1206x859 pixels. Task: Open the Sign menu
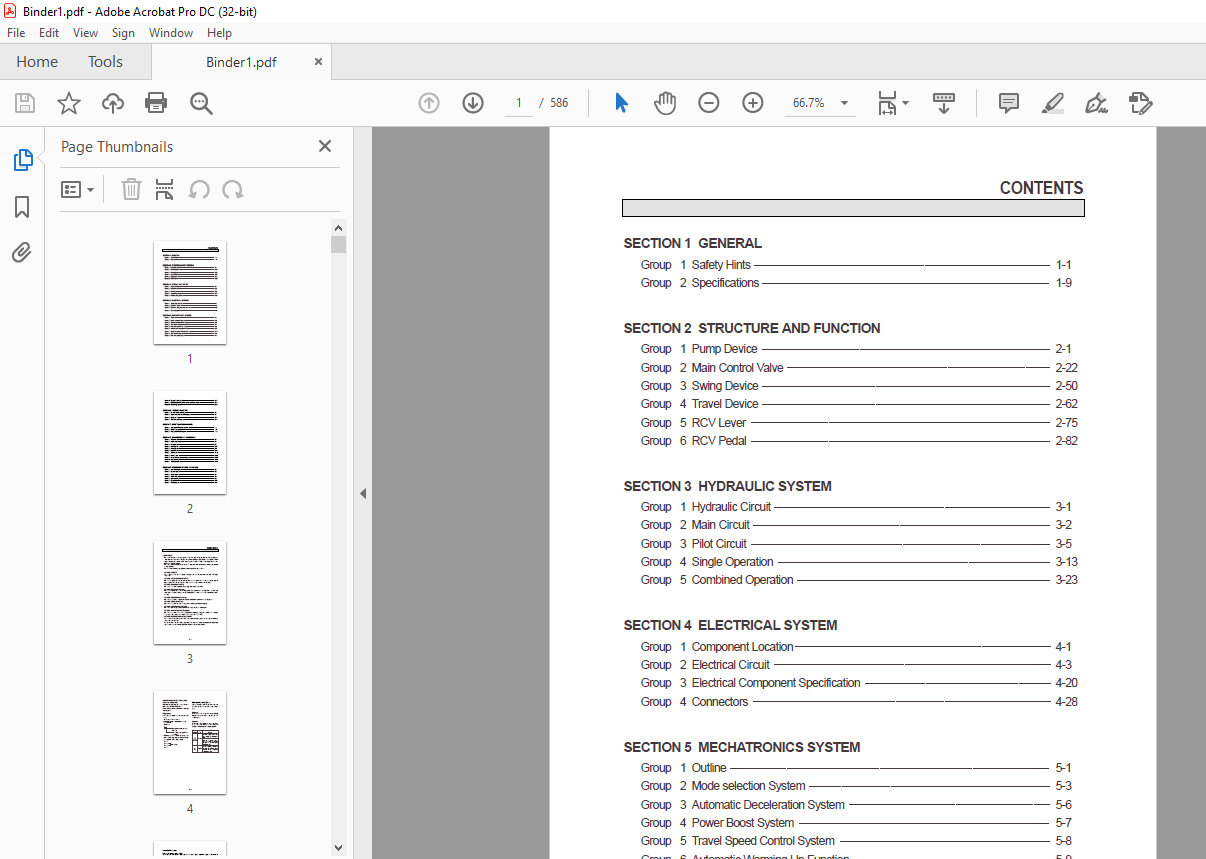pyautogui.click(x=123, y=33)
